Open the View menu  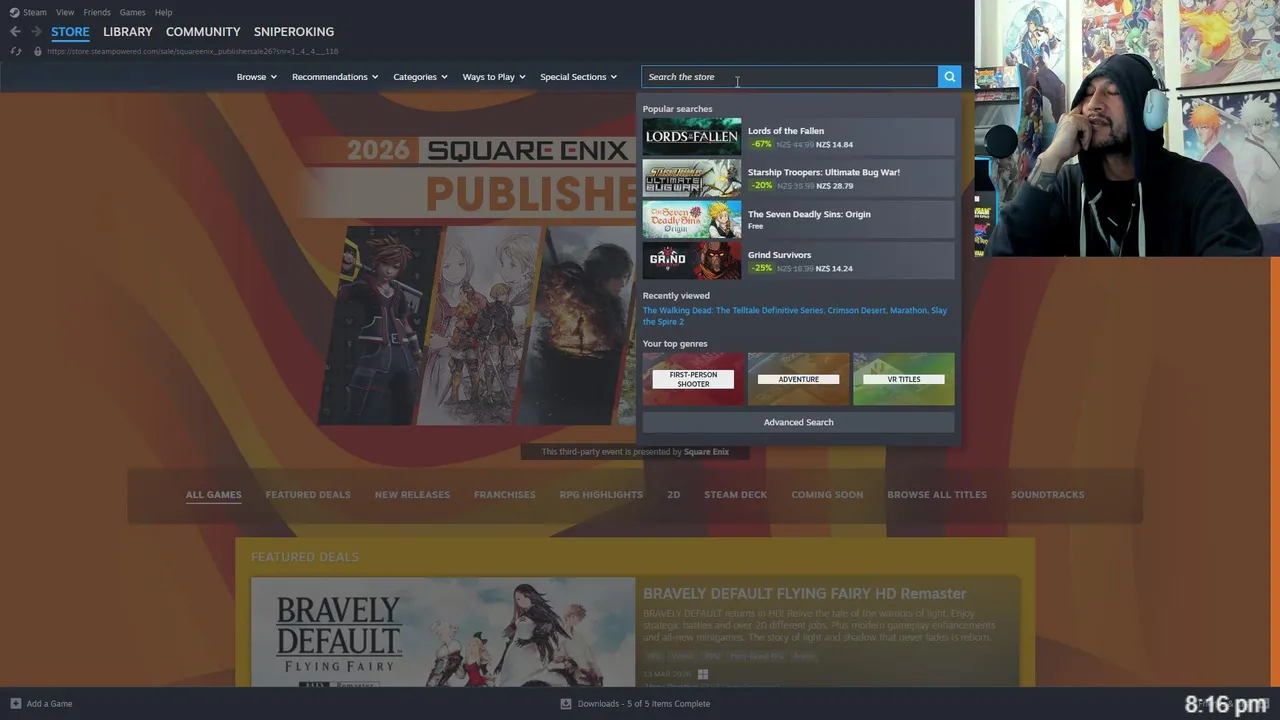tap(65, 12)
